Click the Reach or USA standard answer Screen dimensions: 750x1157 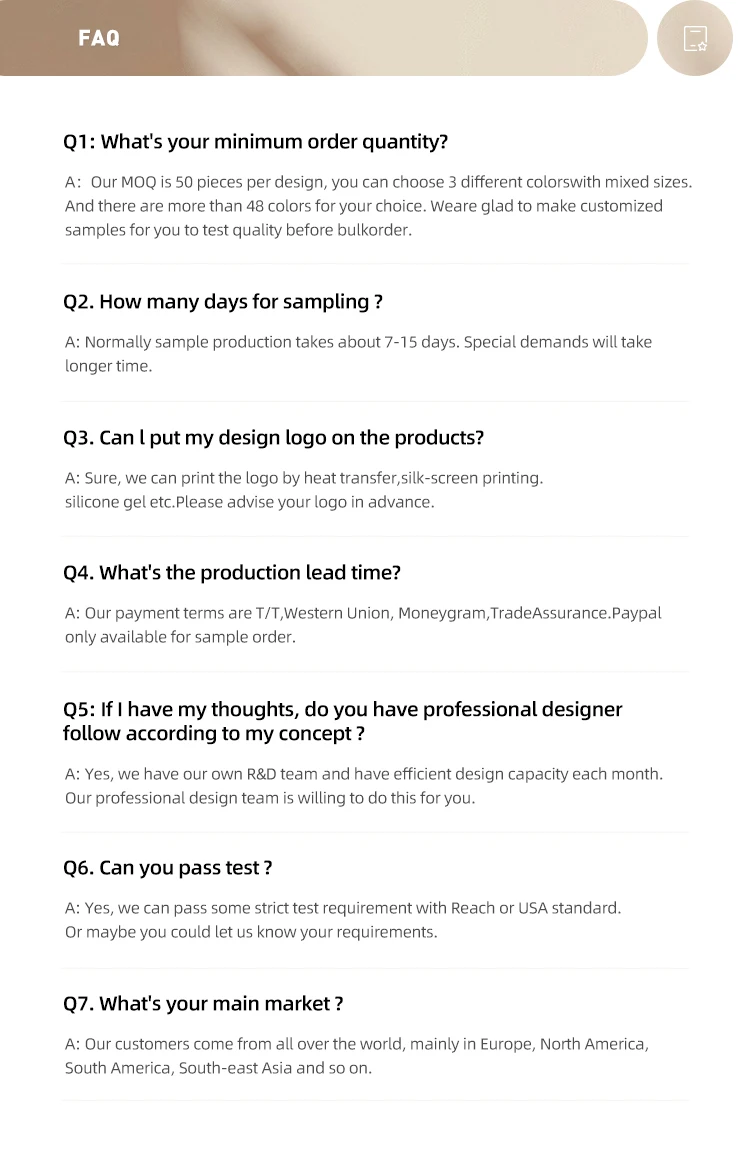343,908
